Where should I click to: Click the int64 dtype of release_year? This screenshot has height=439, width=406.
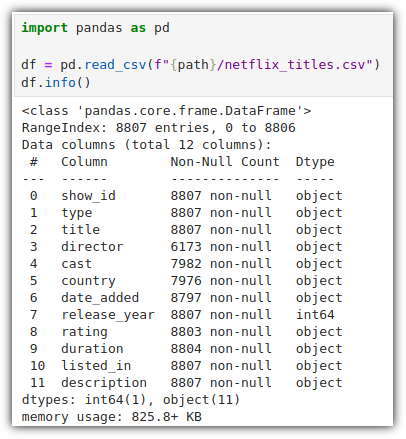315,315
